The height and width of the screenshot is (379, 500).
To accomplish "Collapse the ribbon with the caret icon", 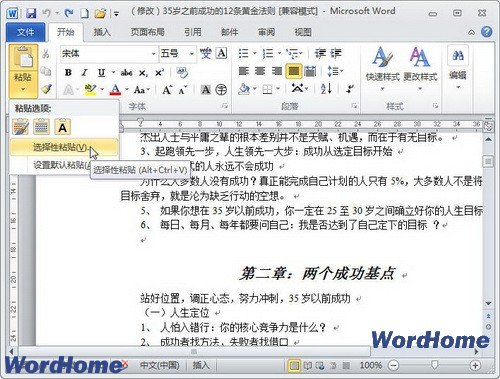I will click(x=471, y=32).
